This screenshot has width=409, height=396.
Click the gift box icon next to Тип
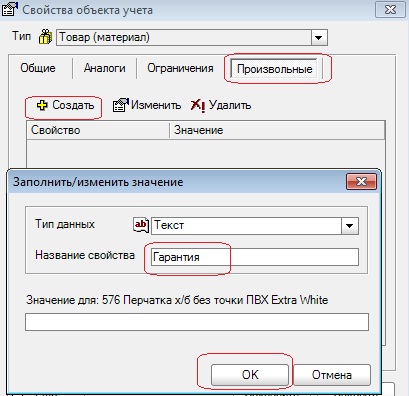tap(45, 37)
